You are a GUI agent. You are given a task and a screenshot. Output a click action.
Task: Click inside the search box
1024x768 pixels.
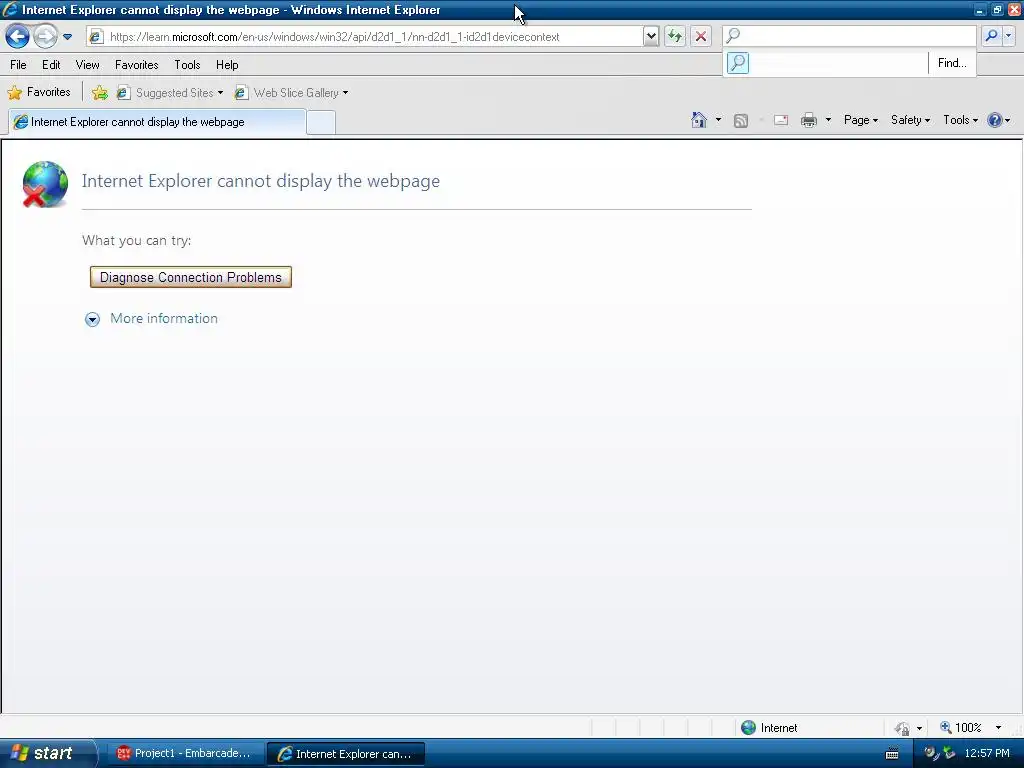coord(849,36)
